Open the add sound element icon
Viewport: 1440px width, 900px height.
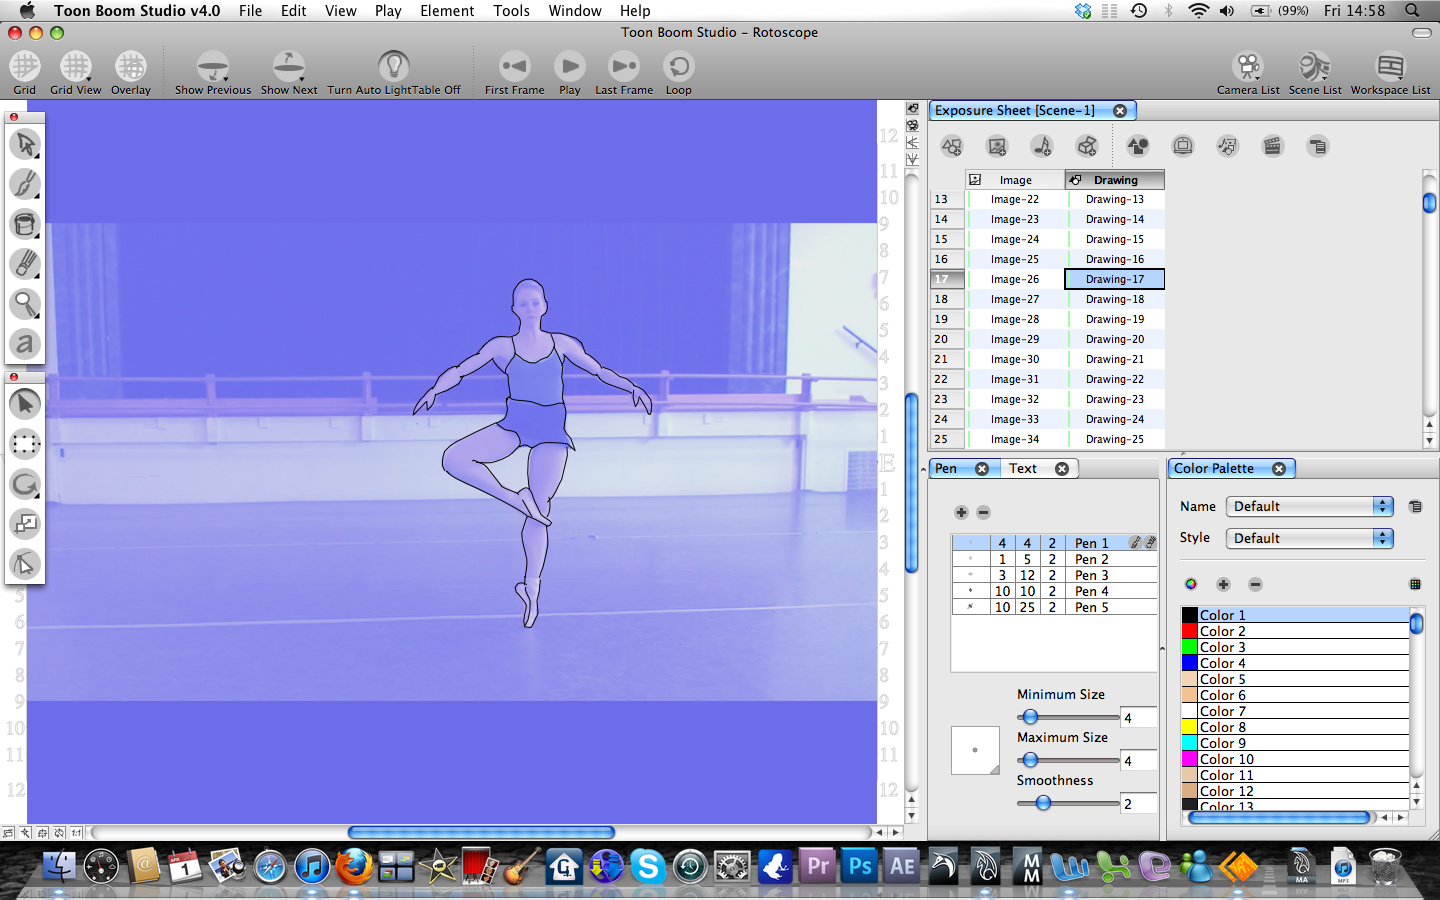point(1042,146)
